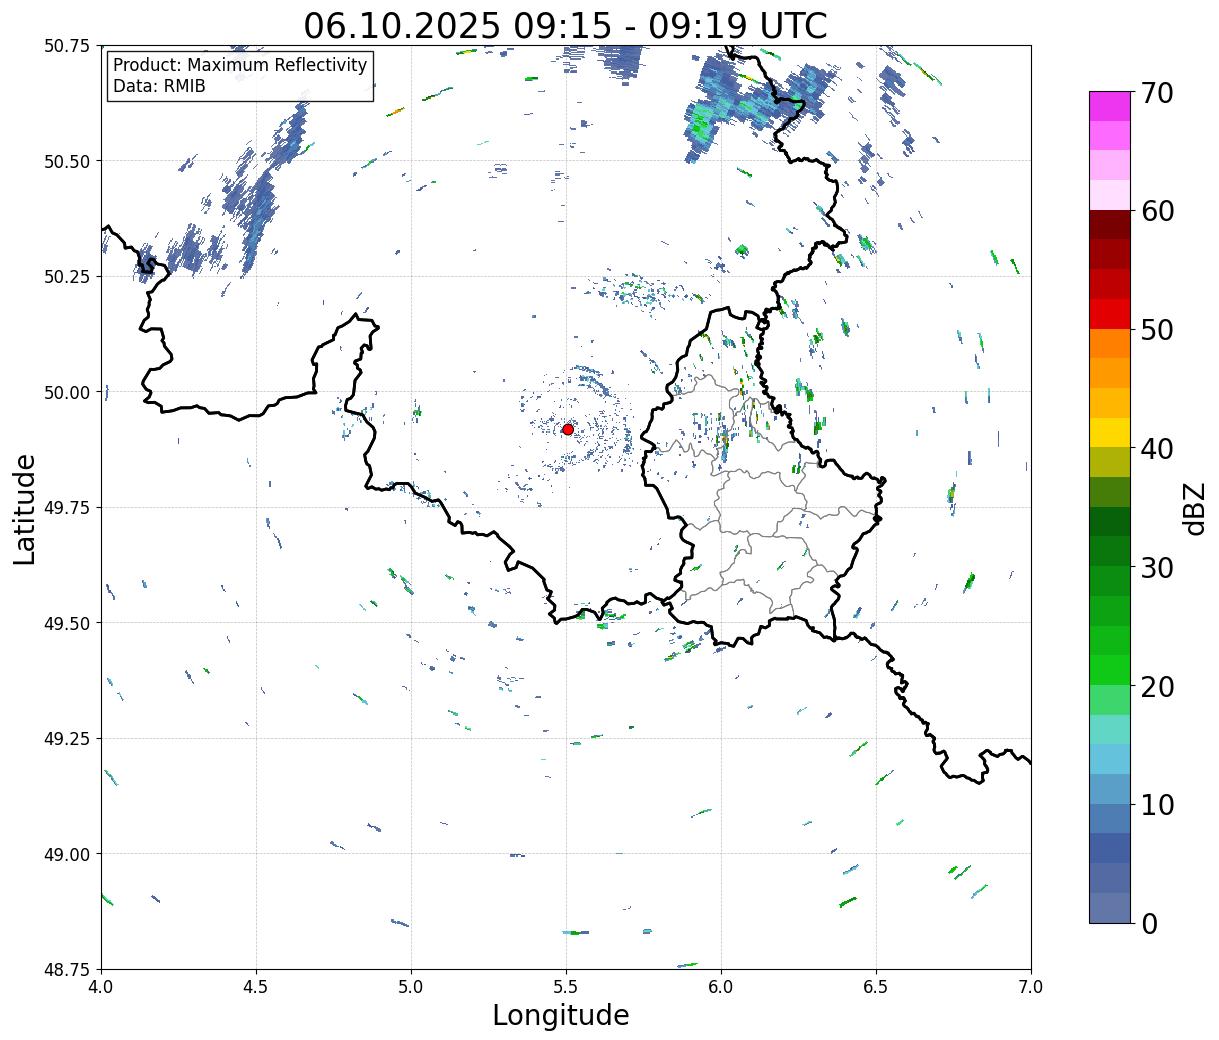
Task: Click the latitude tick label 50.50
Action: (67, 161)
